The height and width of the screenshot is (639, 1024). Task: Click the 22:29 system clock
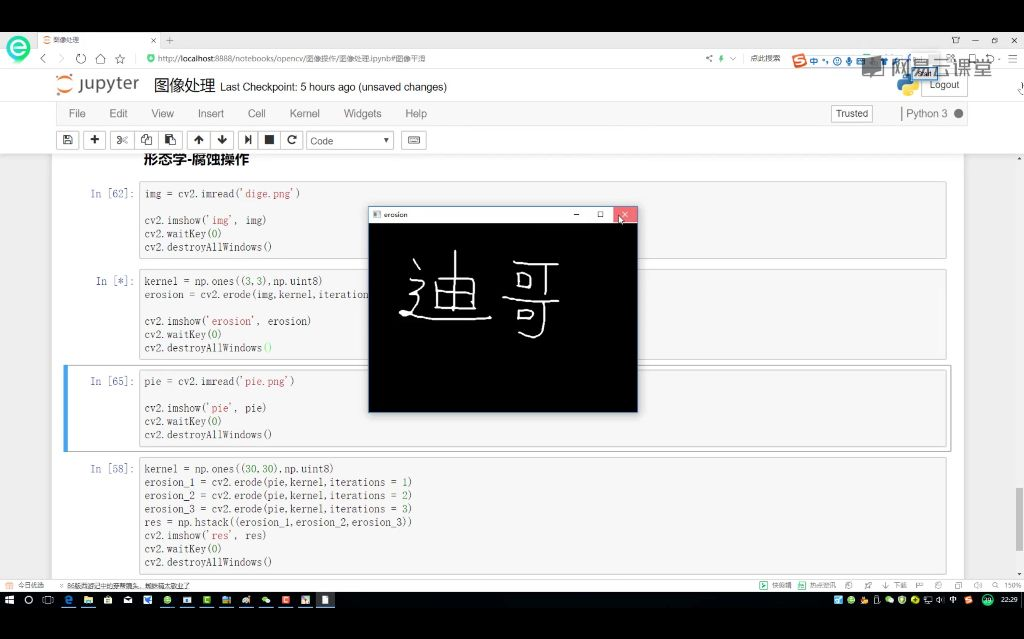pos(1009,600)
